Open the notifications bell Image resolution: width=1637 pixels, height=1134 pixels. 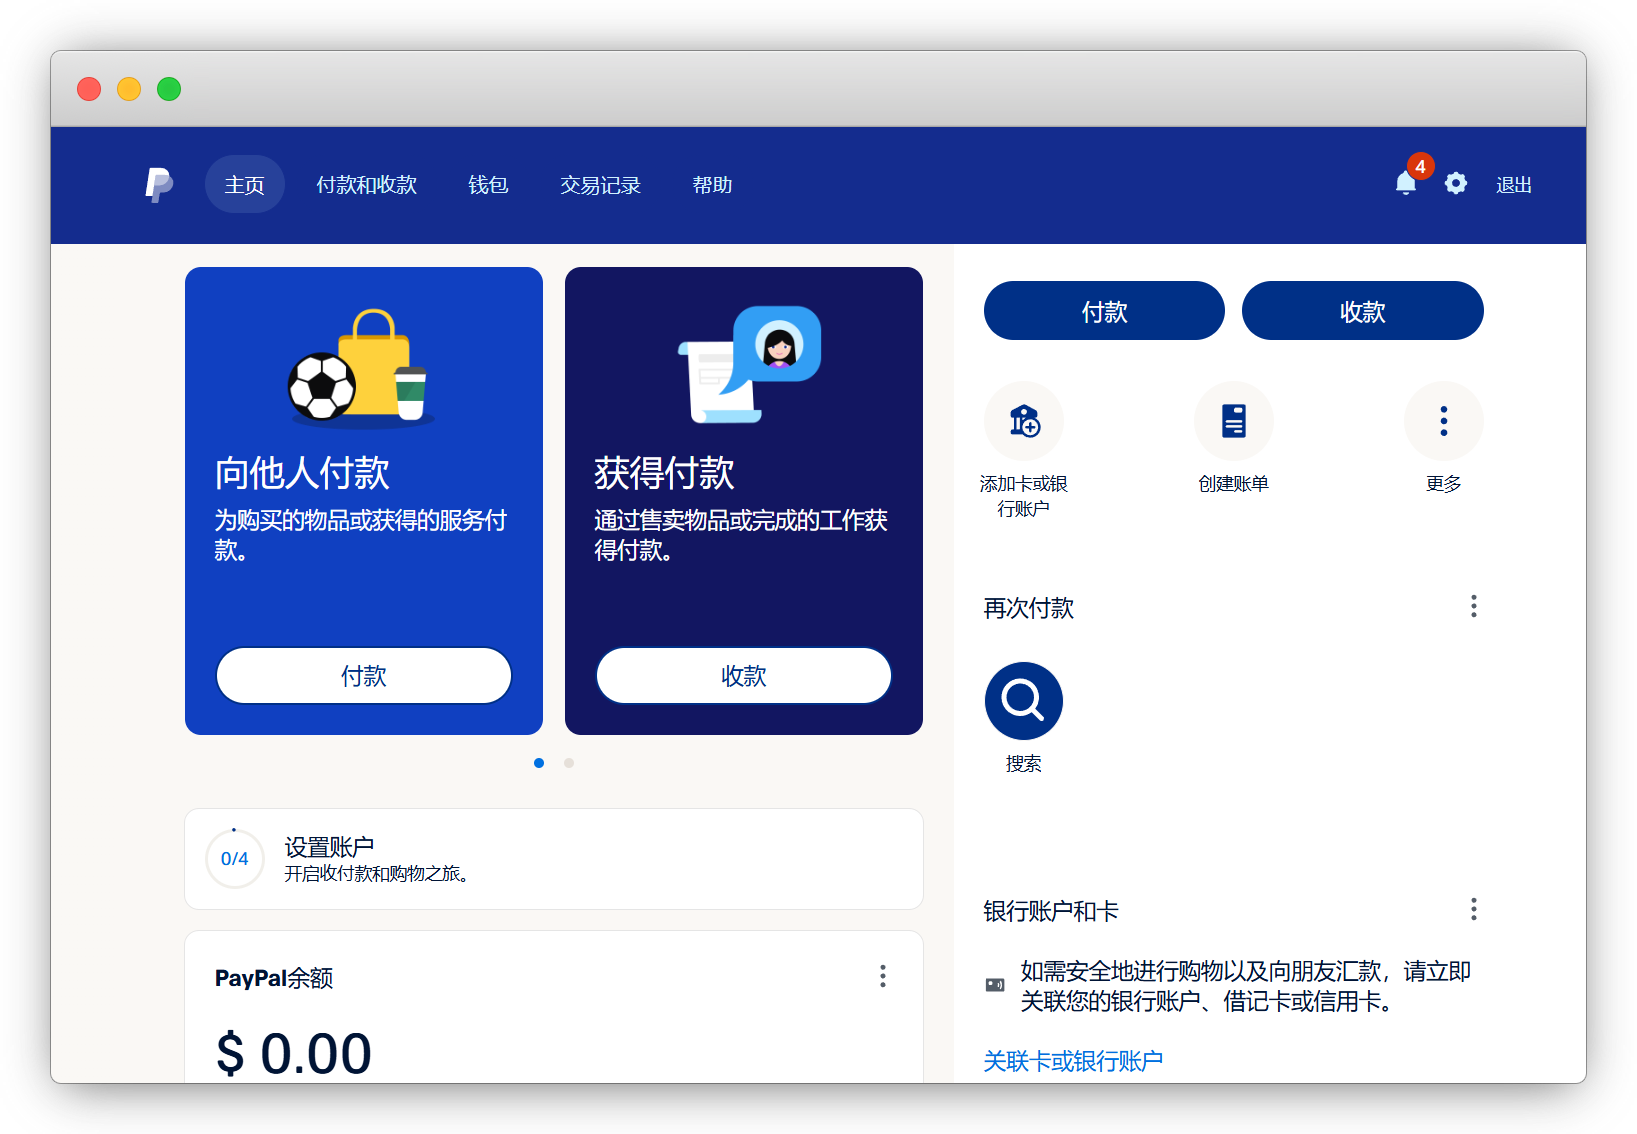(1405, 184)
